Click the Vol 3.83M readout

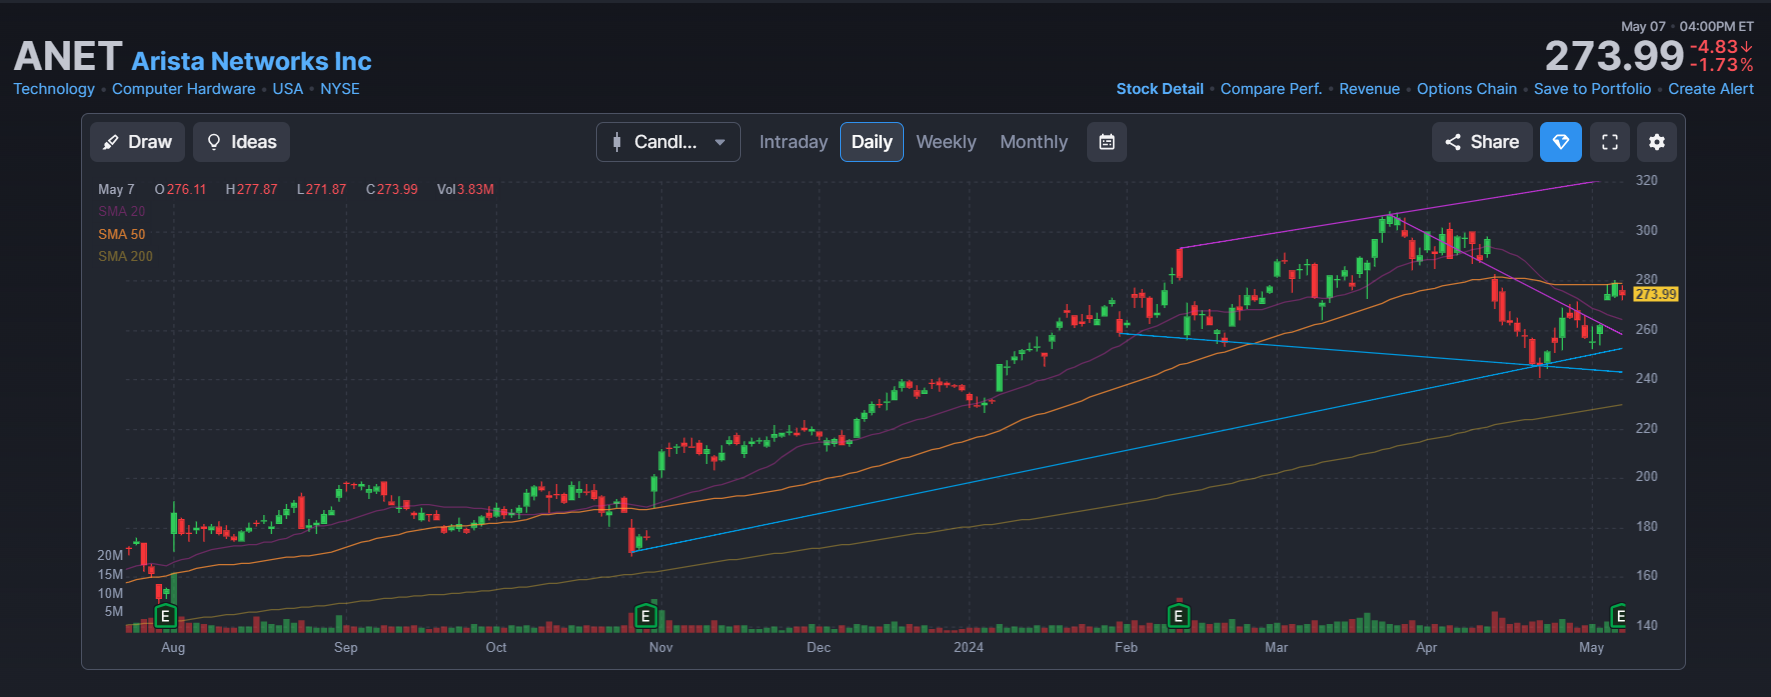(465, 189)
